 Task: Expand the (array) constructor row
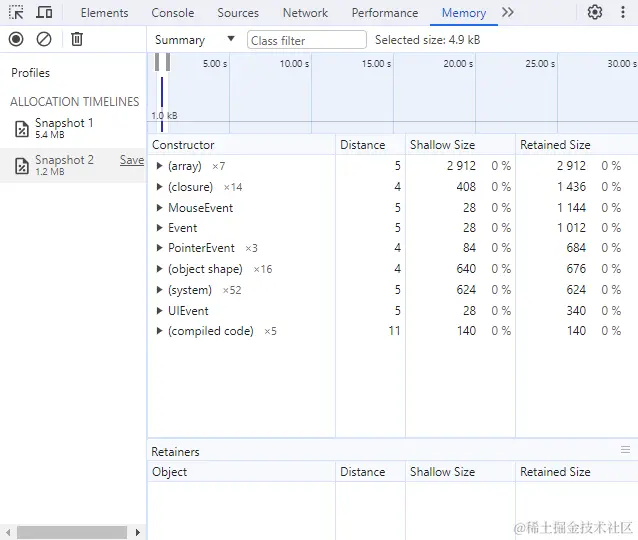click(159, 166)
